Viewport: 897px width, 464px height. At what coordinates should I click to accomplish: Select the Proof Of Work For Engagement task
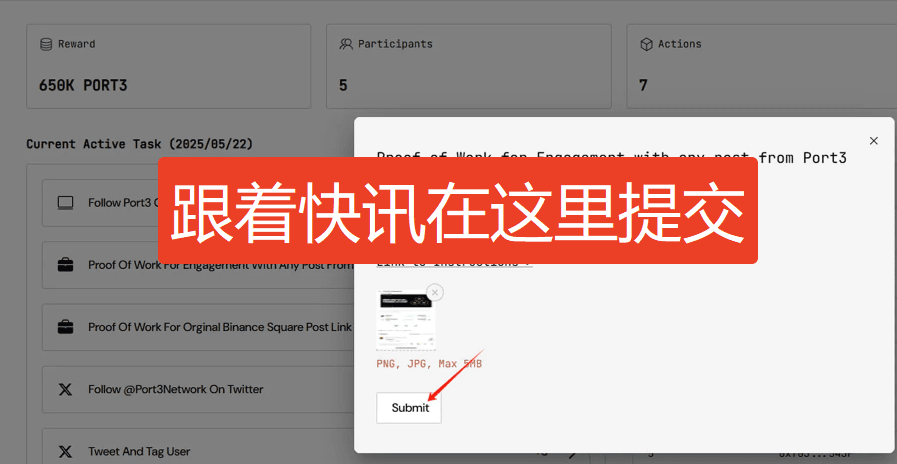pos(198,265)
